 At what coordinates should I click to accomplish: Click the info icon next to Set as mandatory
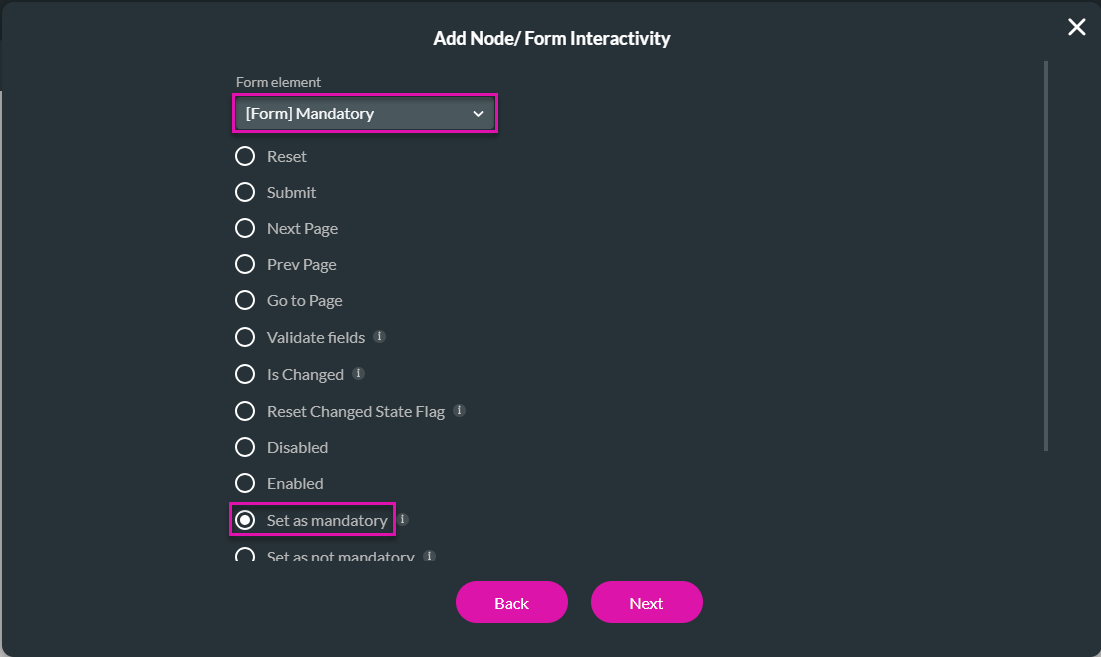point(402,519)
